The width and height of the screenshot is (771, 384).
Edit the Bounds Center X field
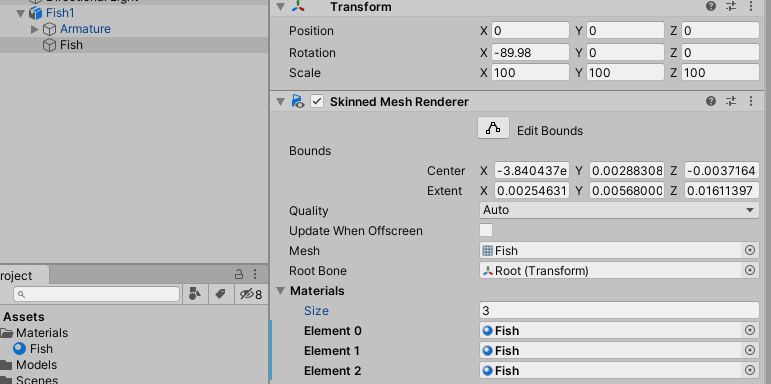(532, 171)
